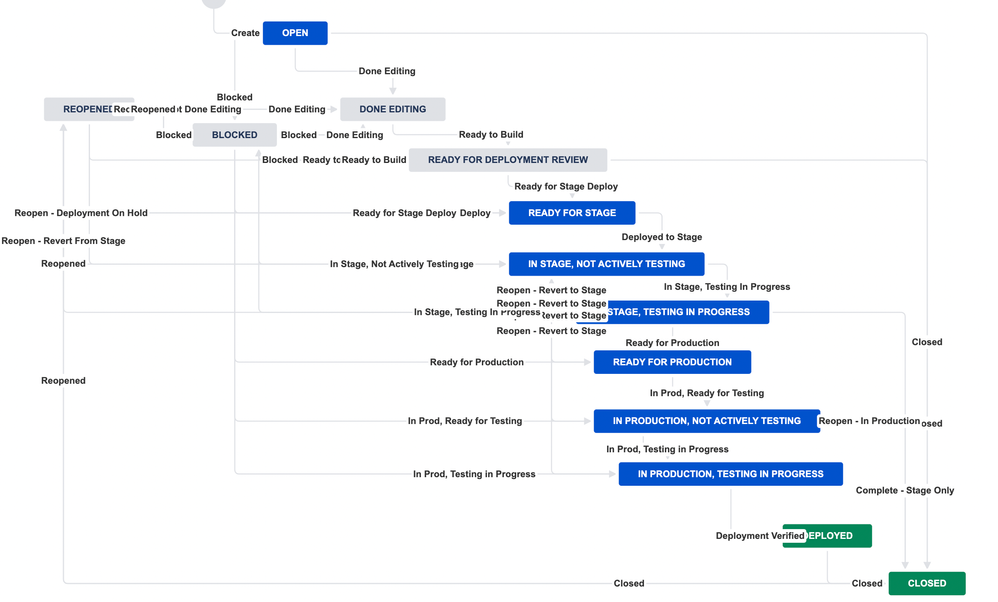This screenshot has width=998, height=602.
Task: Click In Prod, Testing in Progress label above its status
Action: click(667, 449)
